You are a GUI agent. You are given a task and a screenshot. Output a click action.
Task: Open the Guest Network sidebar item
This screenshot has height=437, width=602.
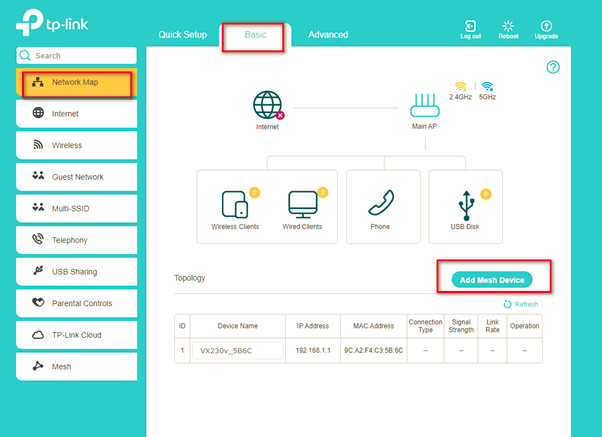click(x=76, y=177)
